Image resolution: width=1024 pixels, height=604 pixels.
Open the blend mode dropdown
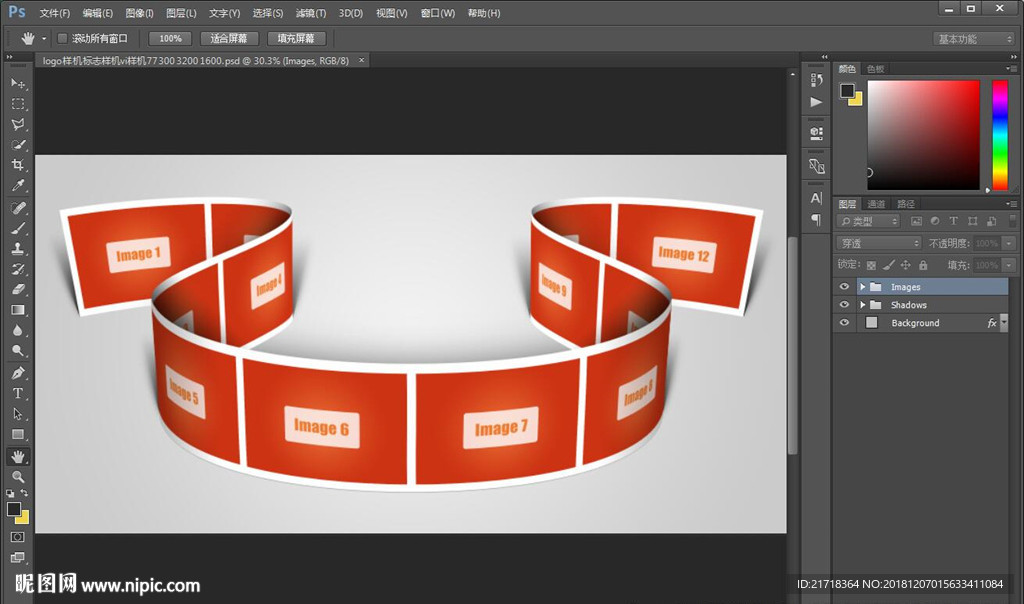pos(879,243)
